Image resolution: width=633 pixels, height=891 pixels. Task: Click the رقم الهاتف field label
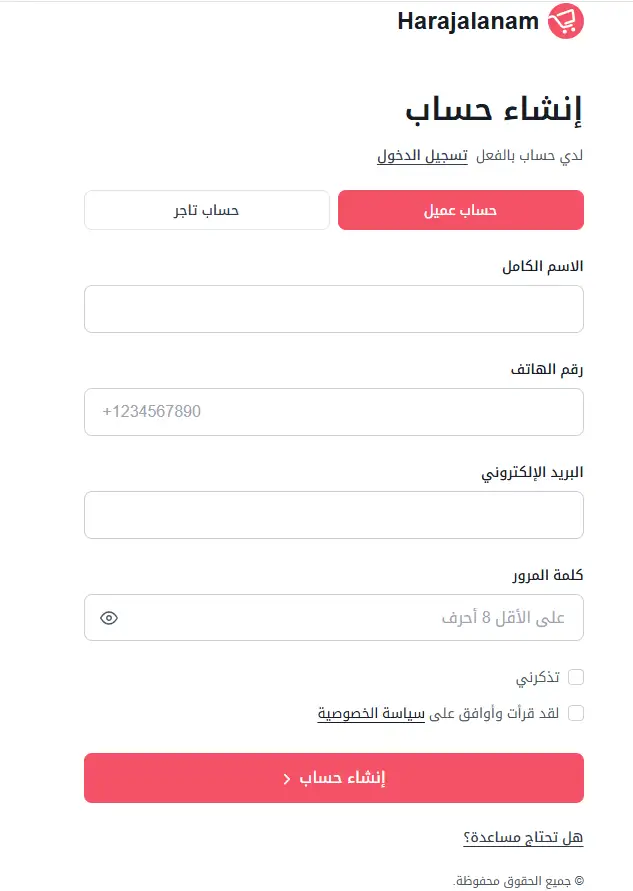[547, 369]
